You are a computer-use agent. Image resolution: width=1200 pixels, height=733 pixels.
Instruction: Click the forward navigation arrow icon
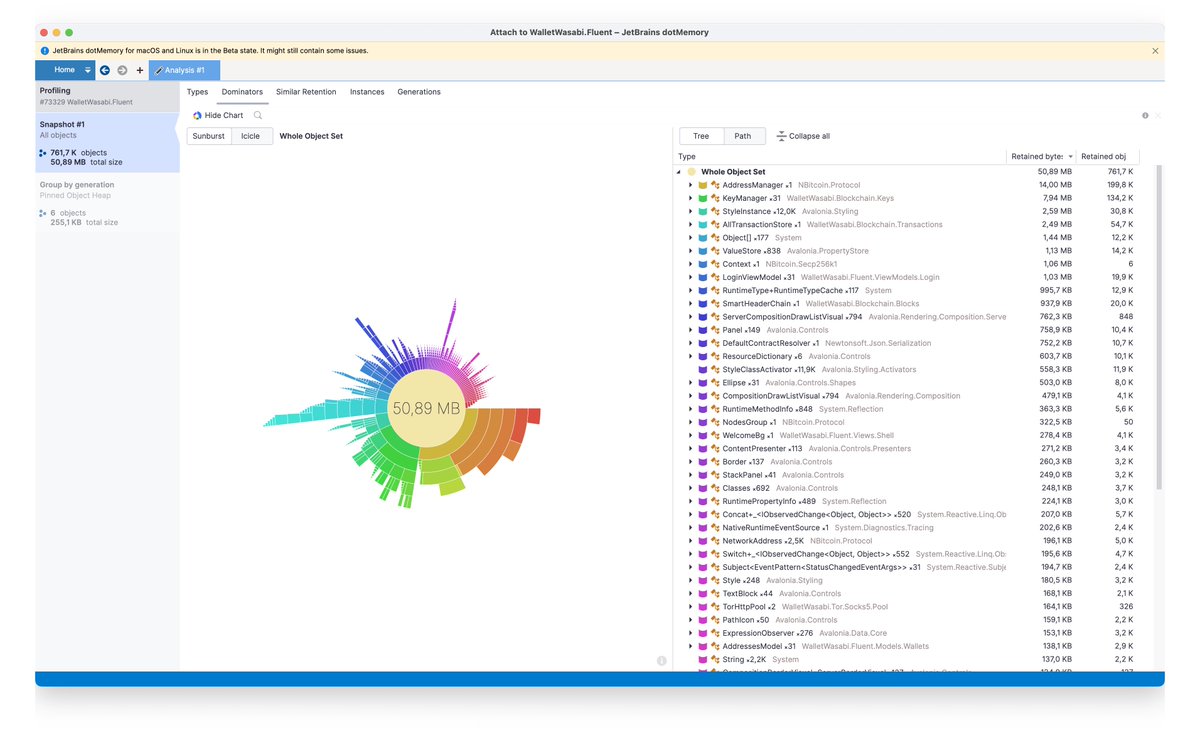click(122, 70)
